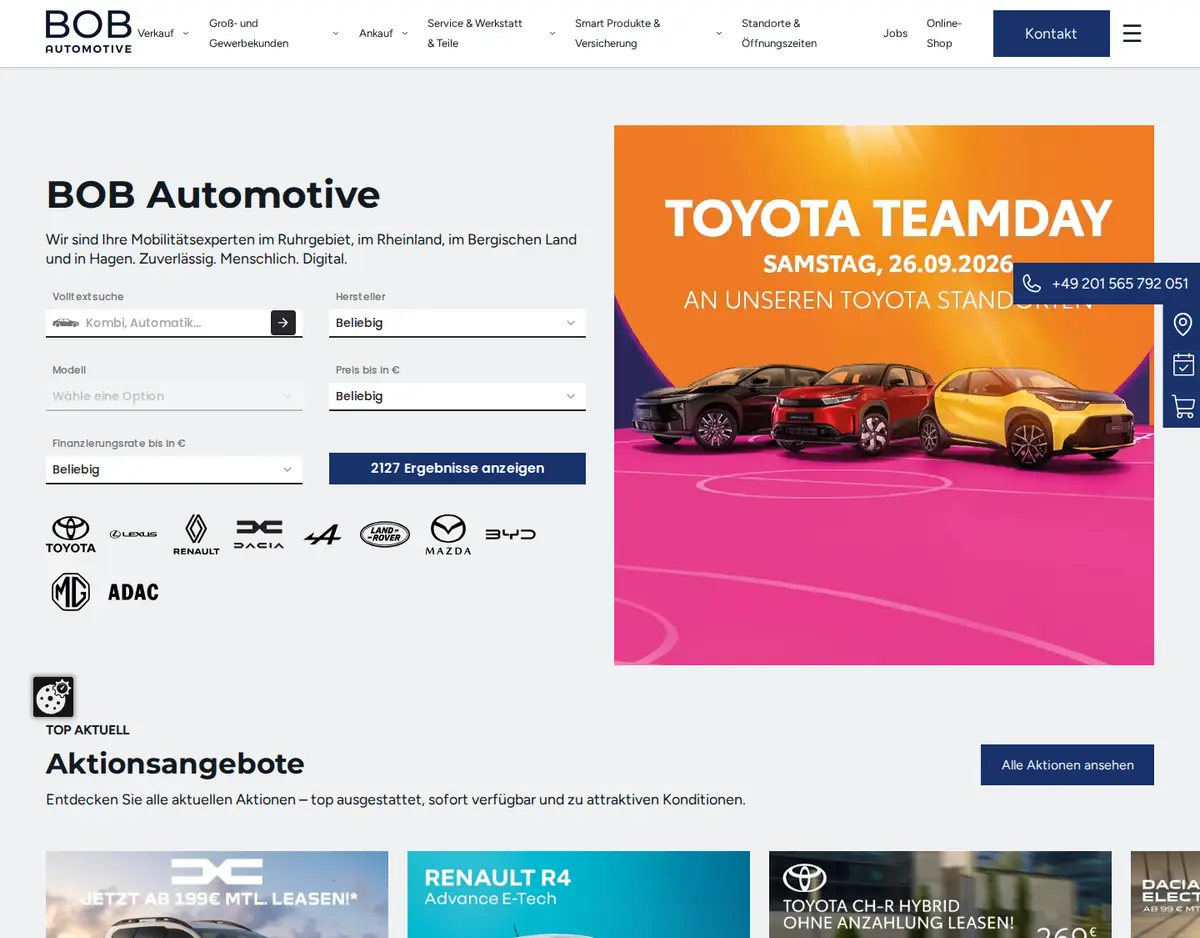The height and width of the screenshot is (938, 1200).
Task: Expand the Ankauf menu chevron
Action: pyautogui.click(x=405, y=34)
